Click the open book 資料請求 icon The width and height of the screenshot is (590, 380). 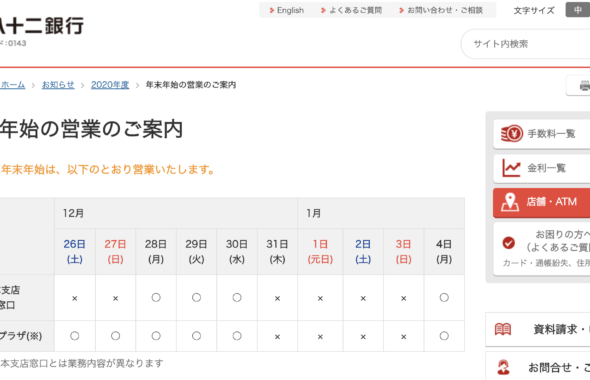click(x=503, y=329)
